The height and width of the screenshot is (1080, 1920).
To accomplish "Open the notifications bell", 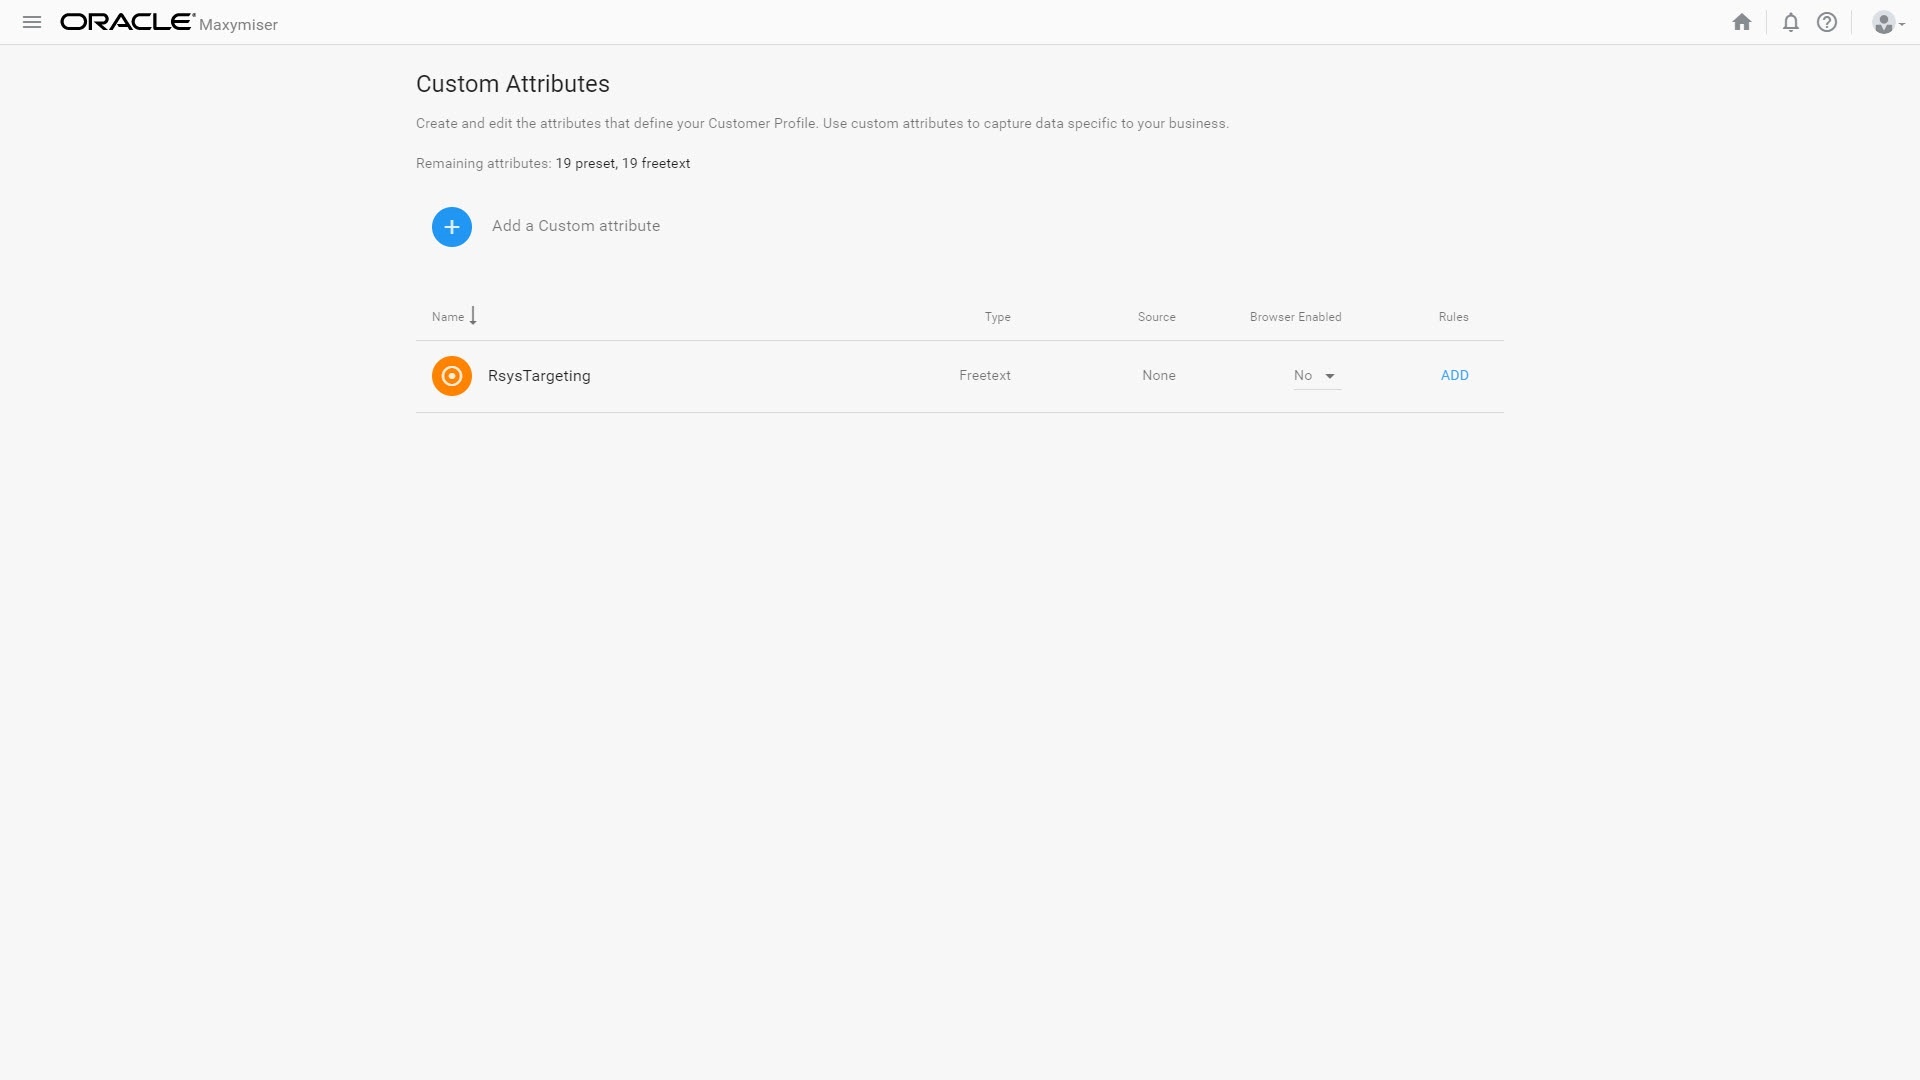I will (1791, 22).
